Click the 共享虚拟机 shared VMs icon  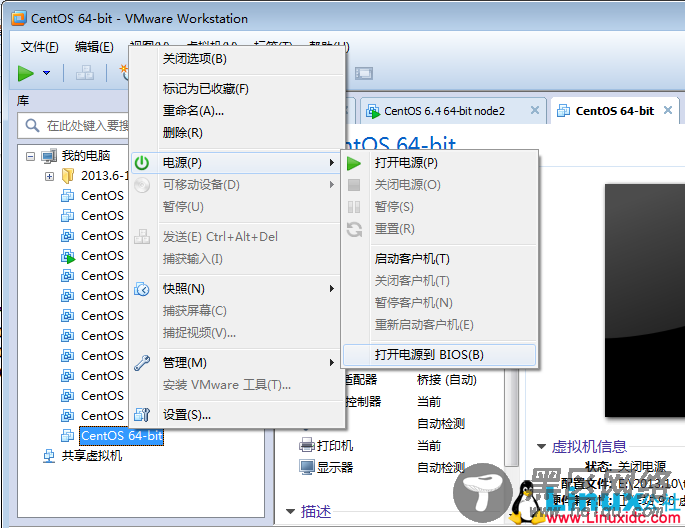click(49, 456)
